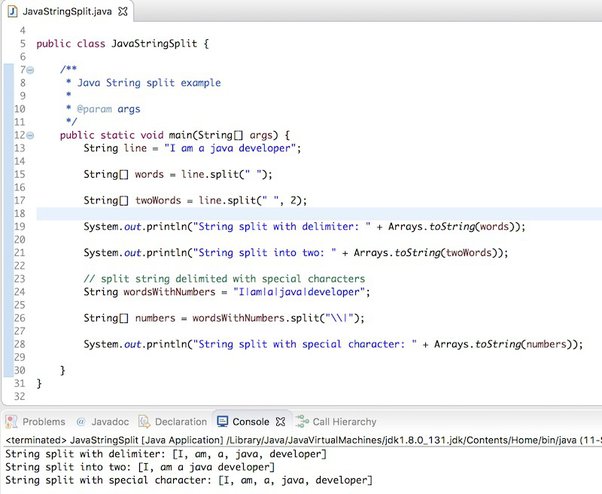This screenshot has width=602, height=494.
Task: Click the @param tag in the Javadoc
Action: point(94,109)
